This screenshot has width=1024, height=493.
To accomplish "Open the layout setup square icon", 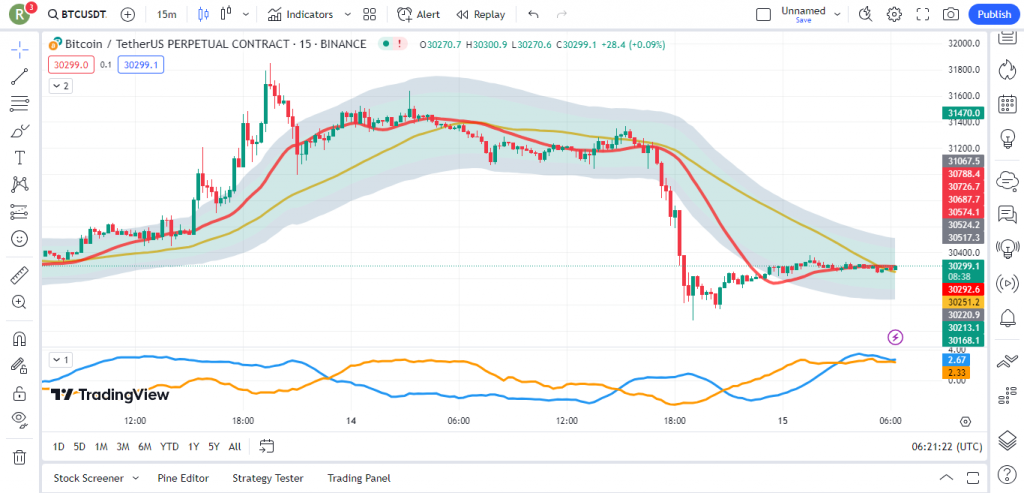I will pyautogui.click(x=763, y=14).
